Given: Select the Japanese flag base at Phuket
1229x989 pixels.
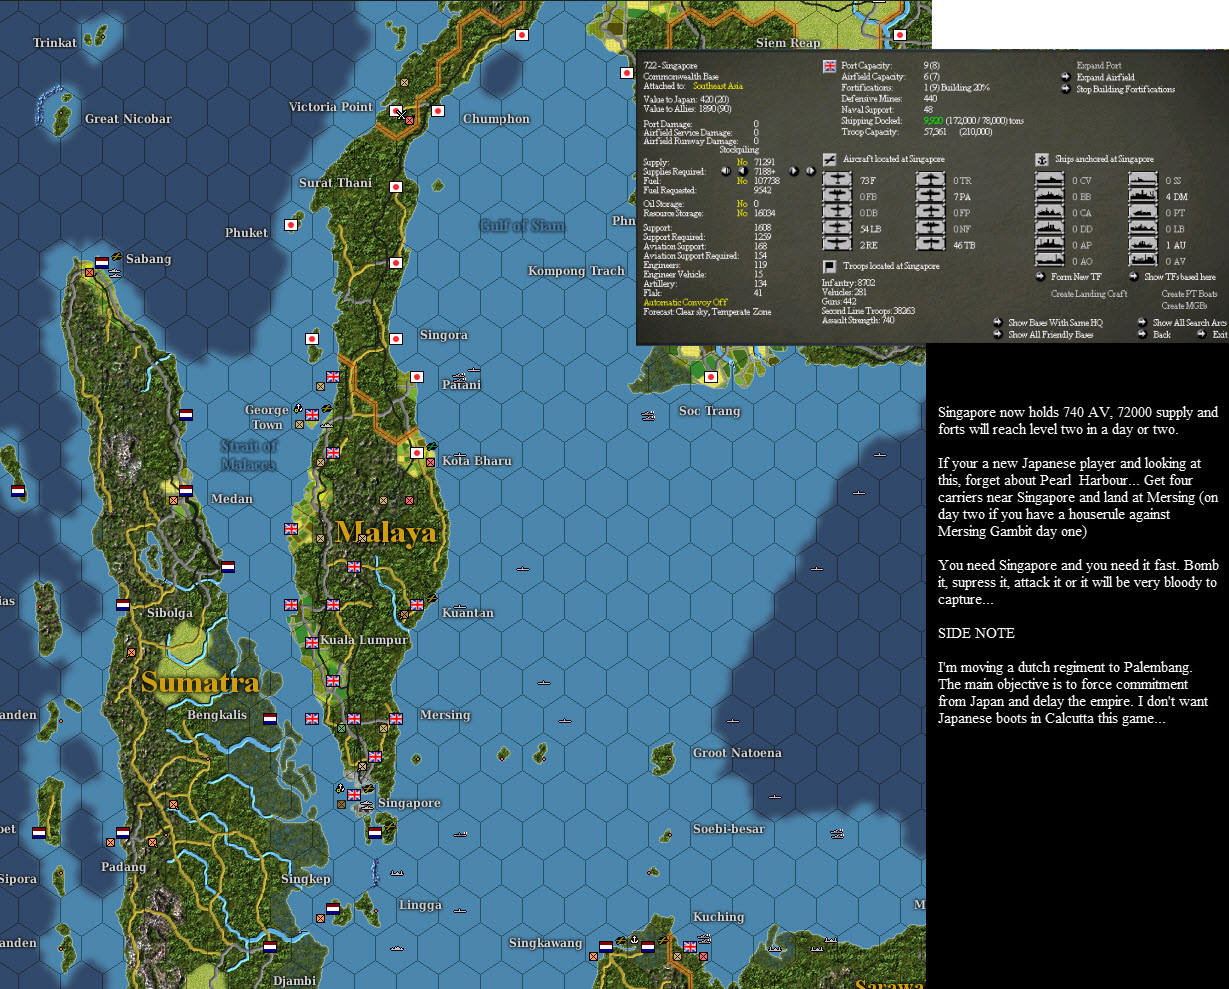Looking at the screenshot, I should pyautogui.click(x=291, y=225).
